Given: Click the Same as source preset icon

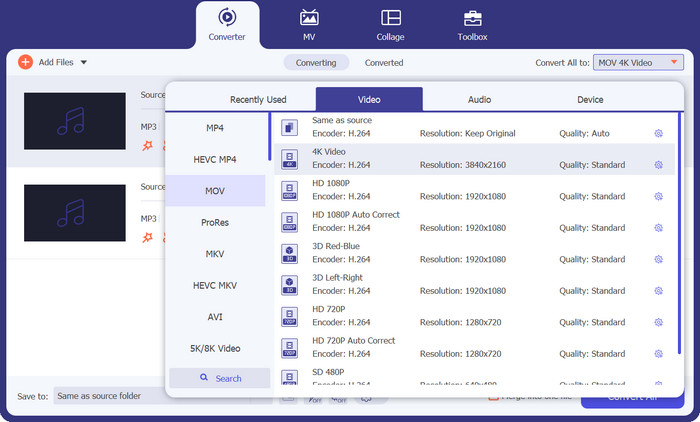Looking at the screenshot, I should tap(289, 128).
